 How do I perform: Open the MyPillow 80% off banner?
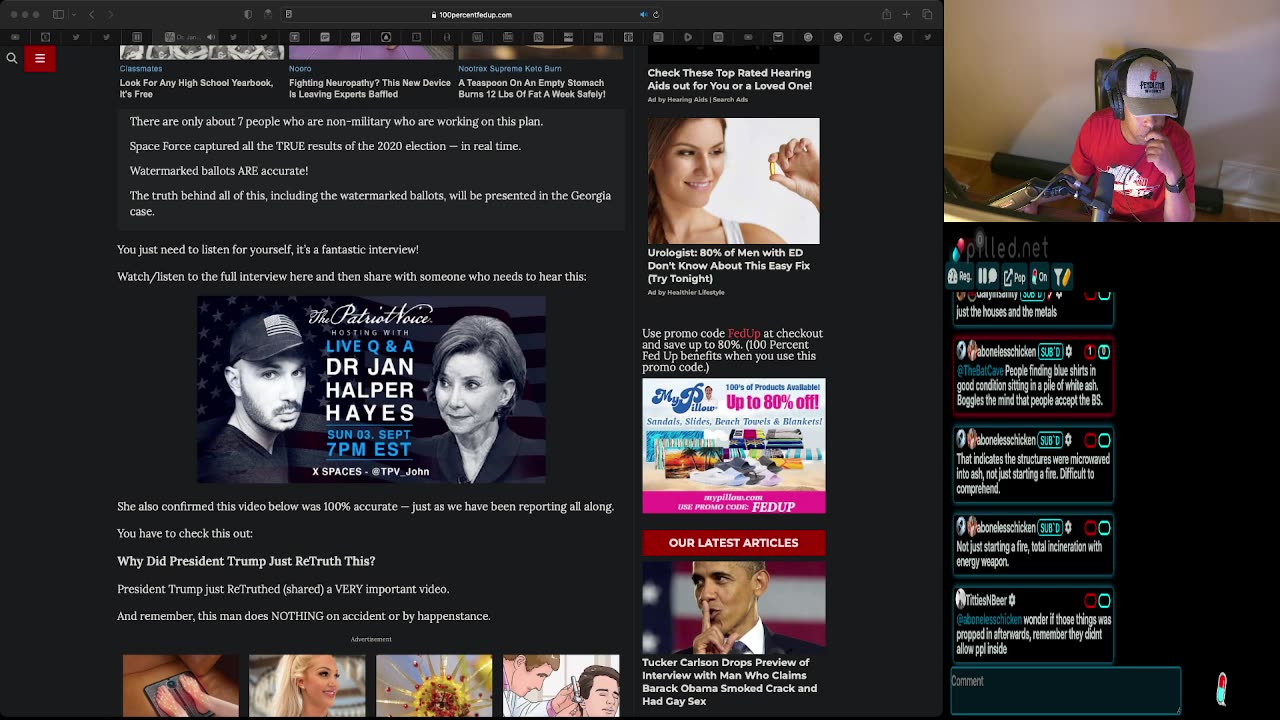pos(734,446)
